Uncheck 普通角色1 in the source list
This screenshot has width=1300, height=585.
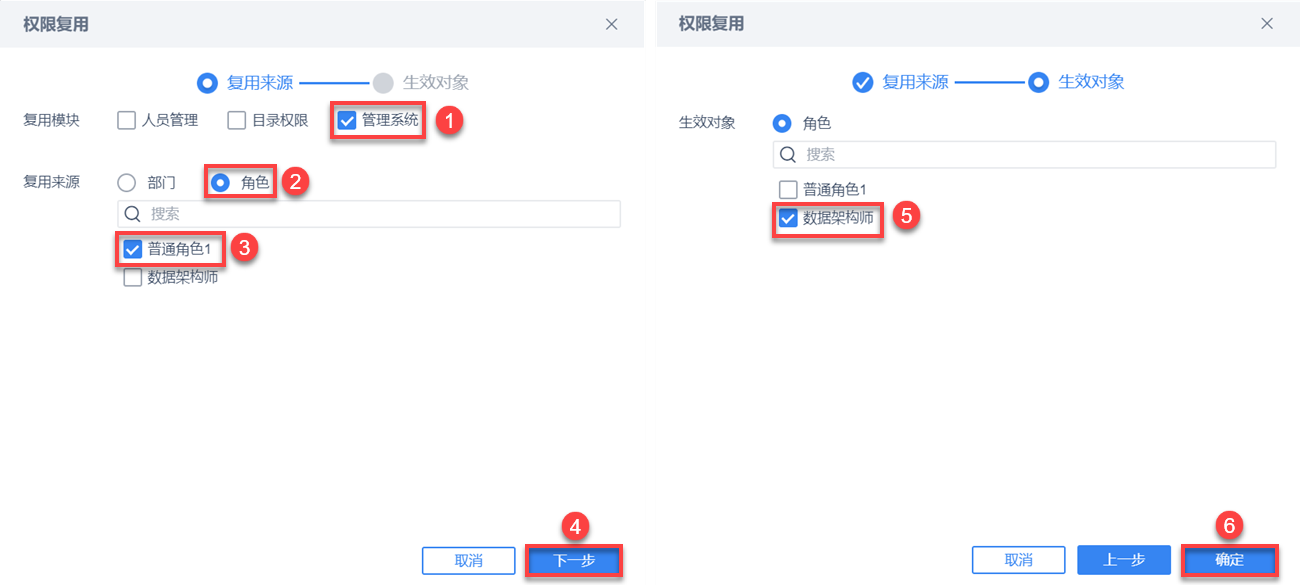pos(132,249)
